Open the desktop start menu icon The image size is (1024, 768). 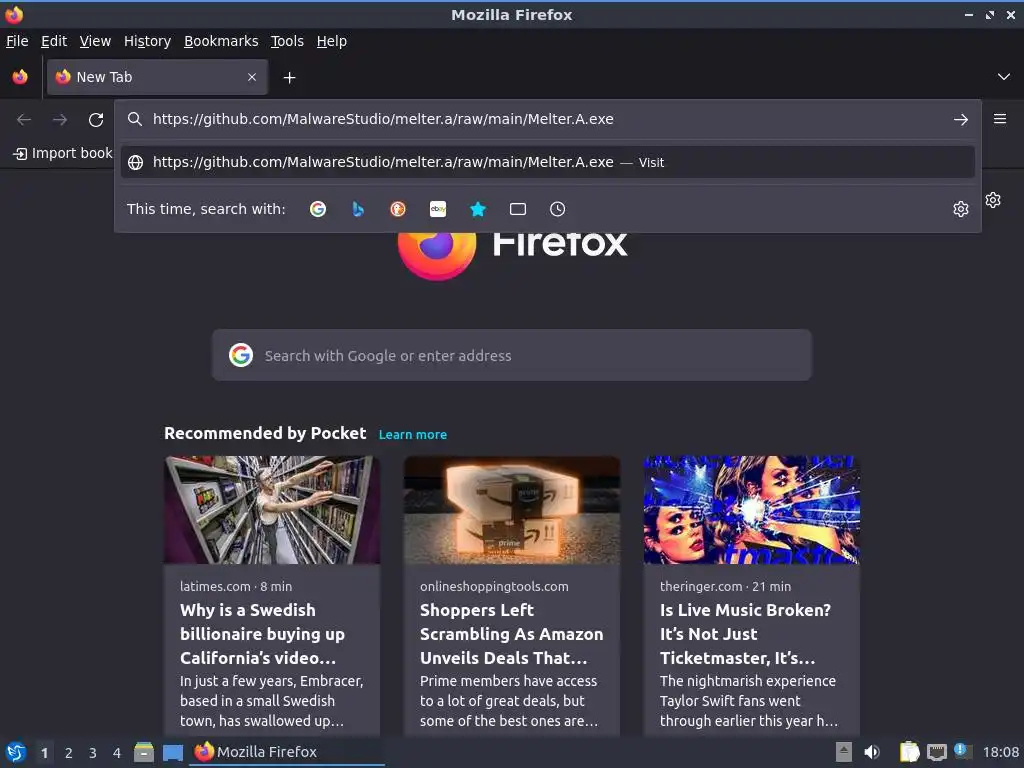[x=16, y=752]
